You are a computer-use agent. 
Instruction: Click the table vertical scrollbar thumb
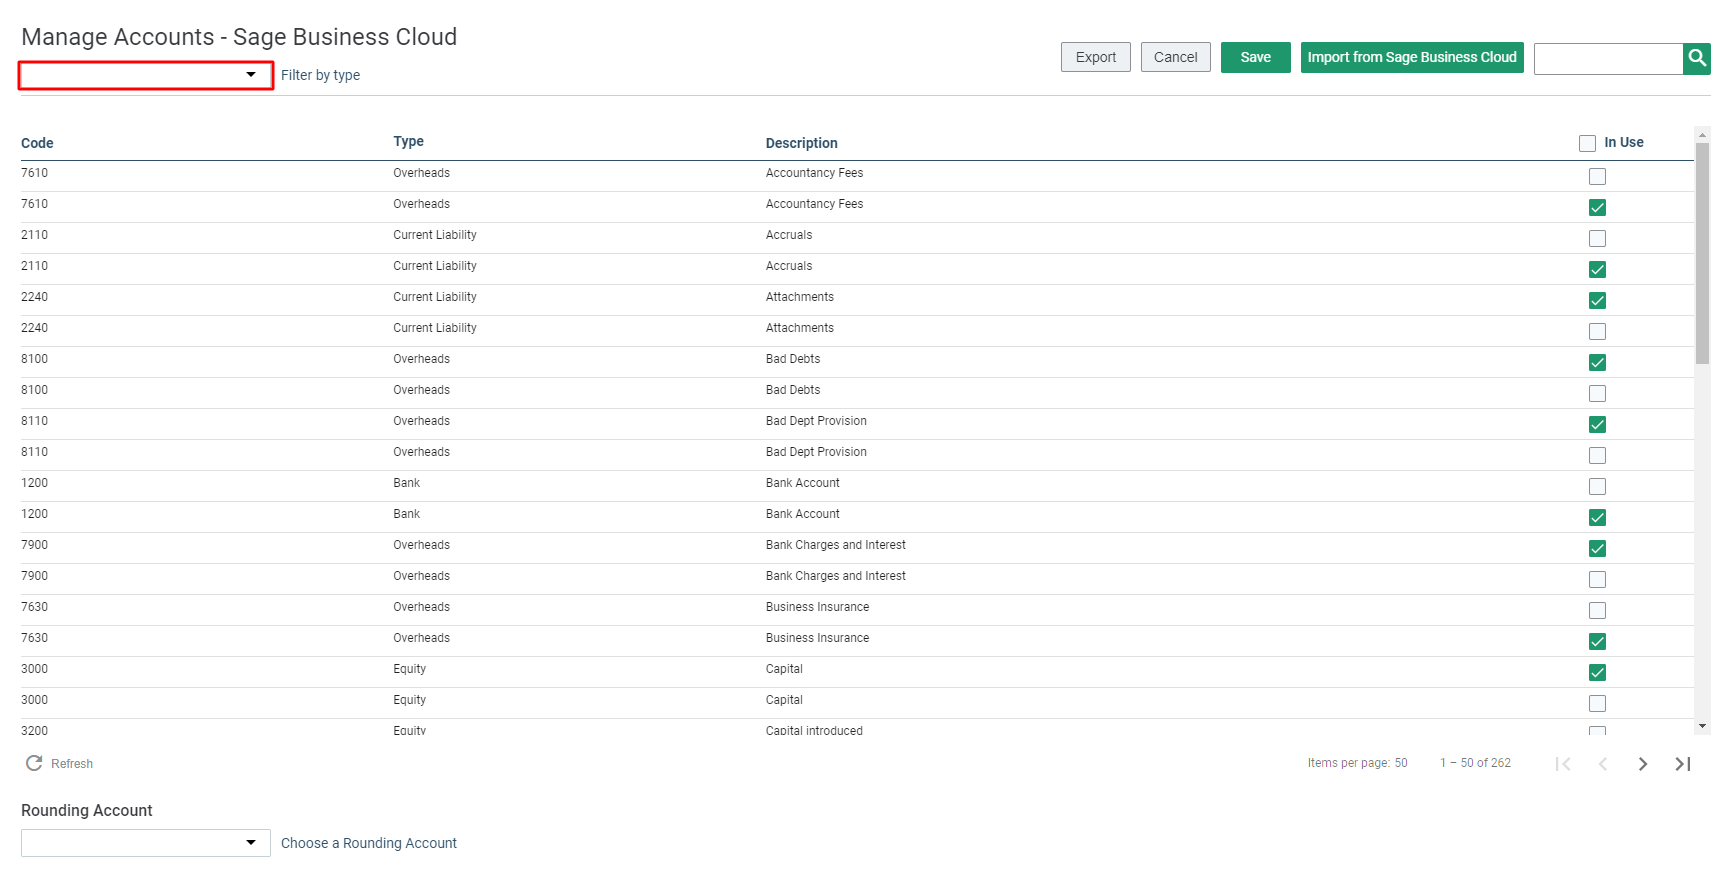coord(1702,253)
